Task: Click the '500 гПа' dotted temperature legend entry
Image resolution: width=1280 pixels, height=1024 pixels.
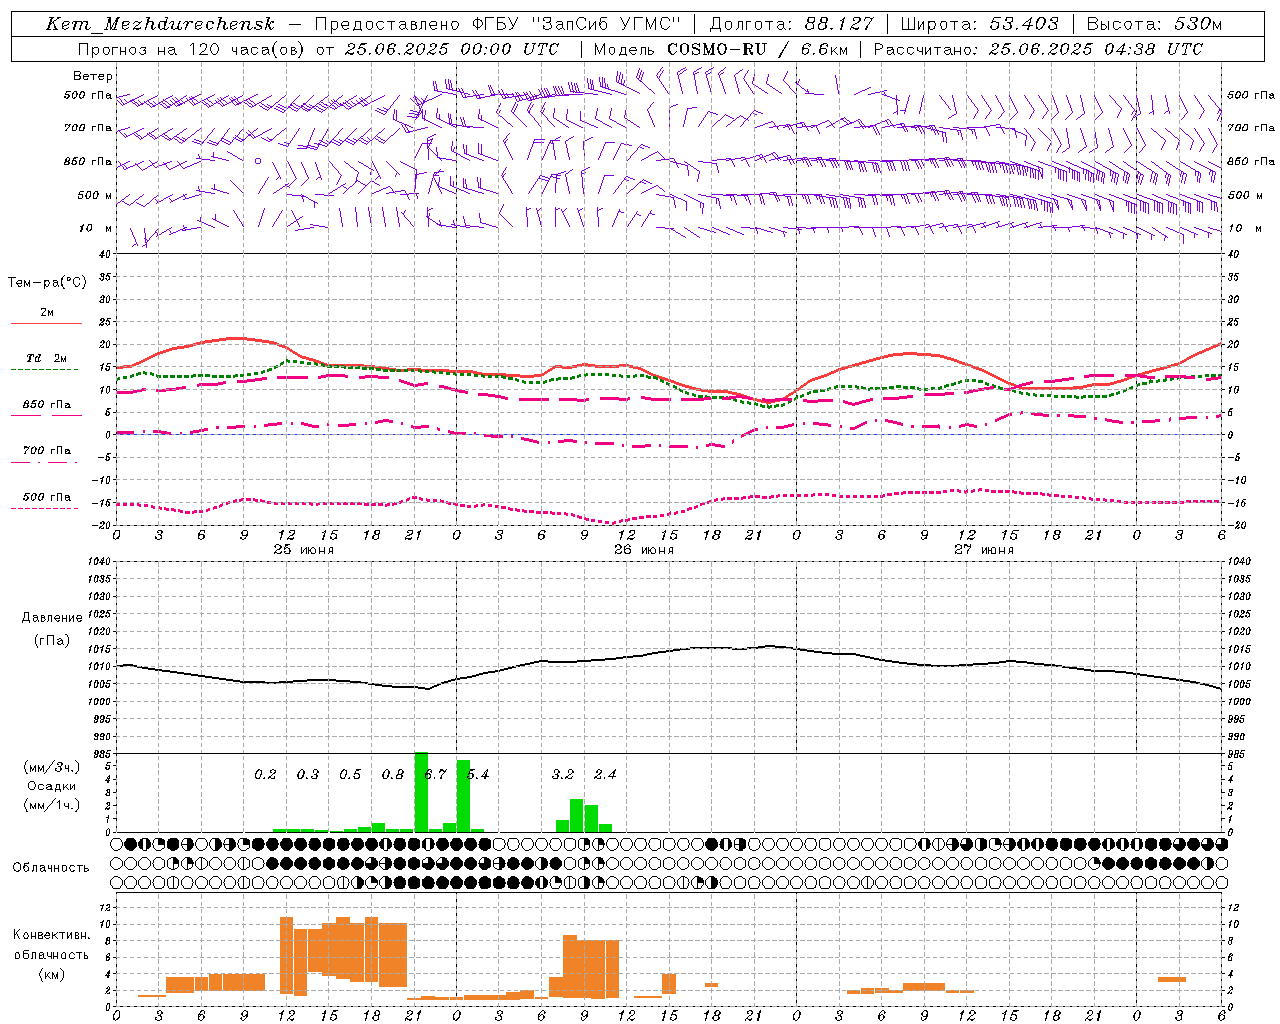Action: (x=47, y=497)
